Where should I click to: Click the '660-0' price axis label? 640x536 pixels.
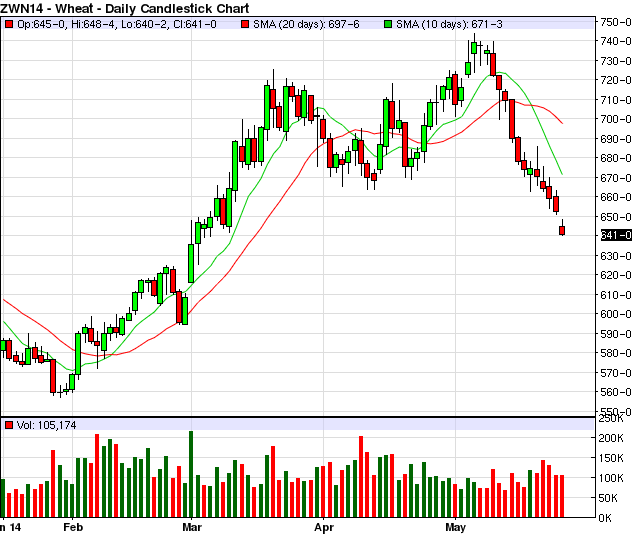pos(616,197)
